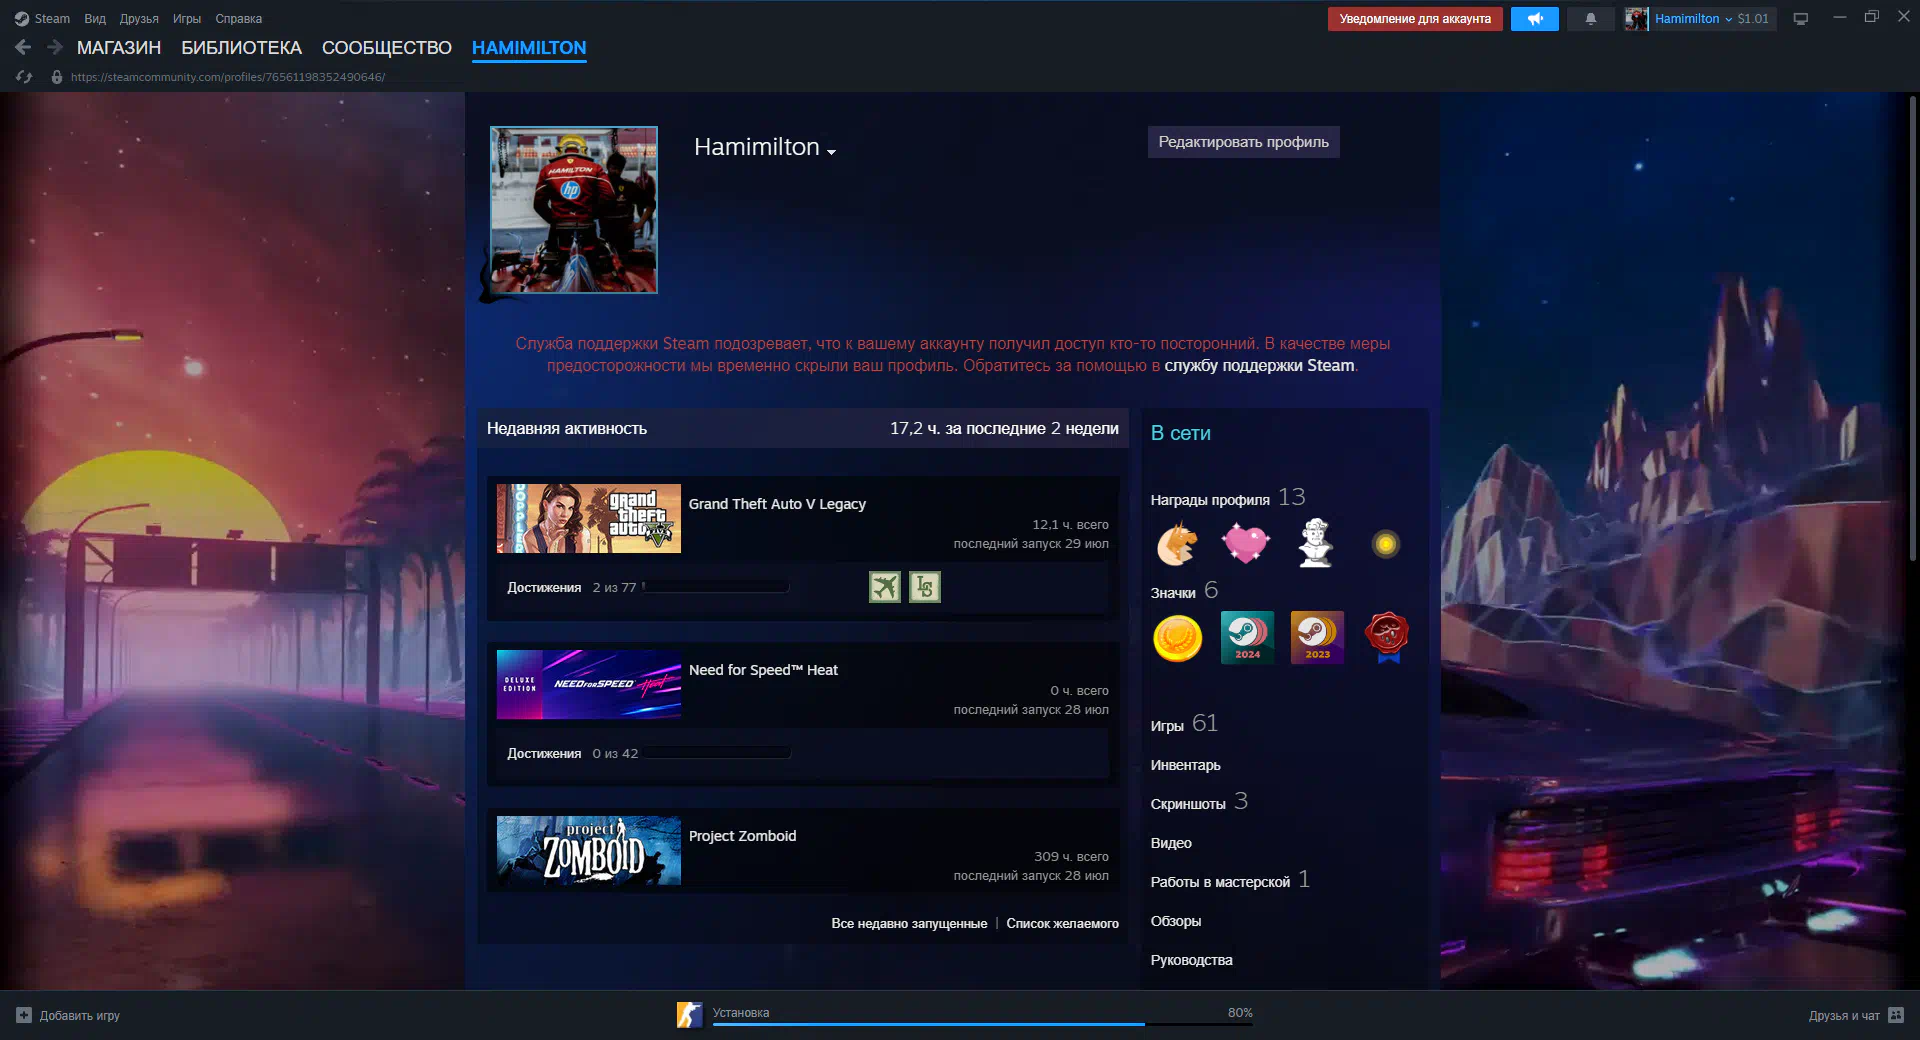The width and height of the screenshot is (1920, 1040).
Task: Go to the МАГАЗИН tab
Action: (119, 48)
